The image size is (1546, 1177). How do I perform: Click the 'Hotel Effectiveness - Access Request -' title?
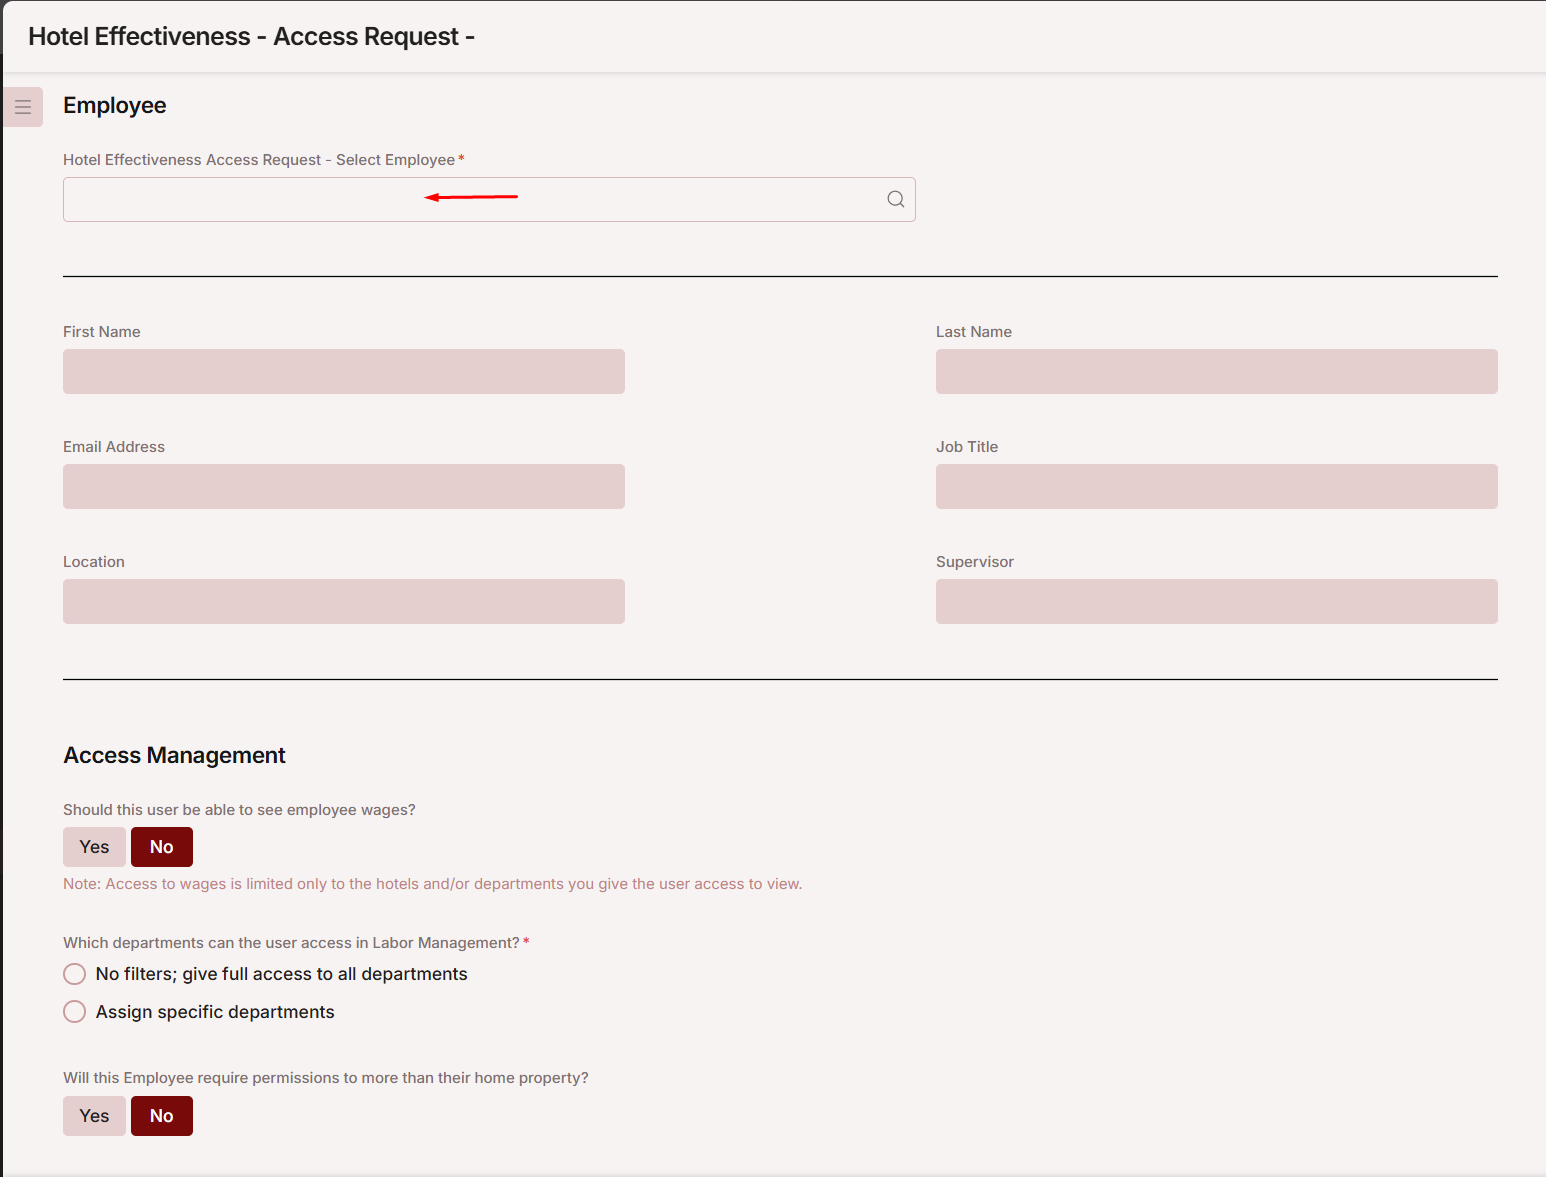click(x=251, y=36)
